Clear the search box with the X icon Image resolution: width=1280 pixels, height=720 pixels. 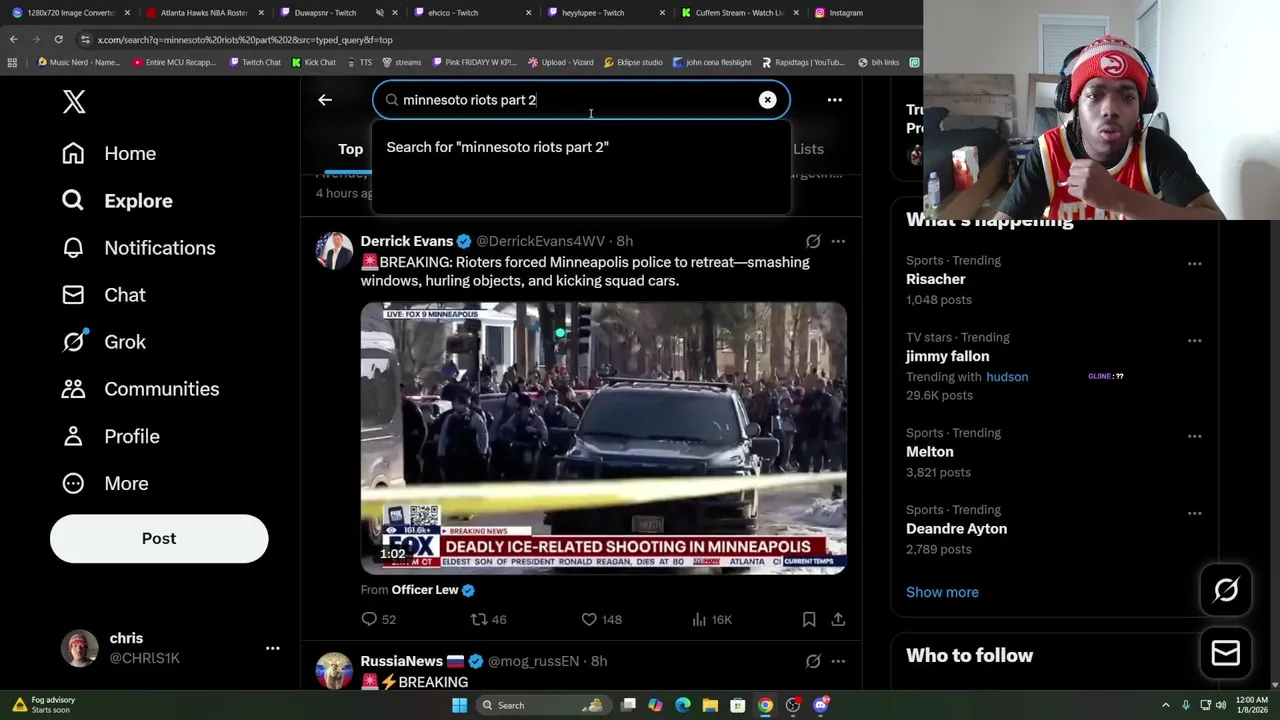pyautogui.click(x=767, y=100)
